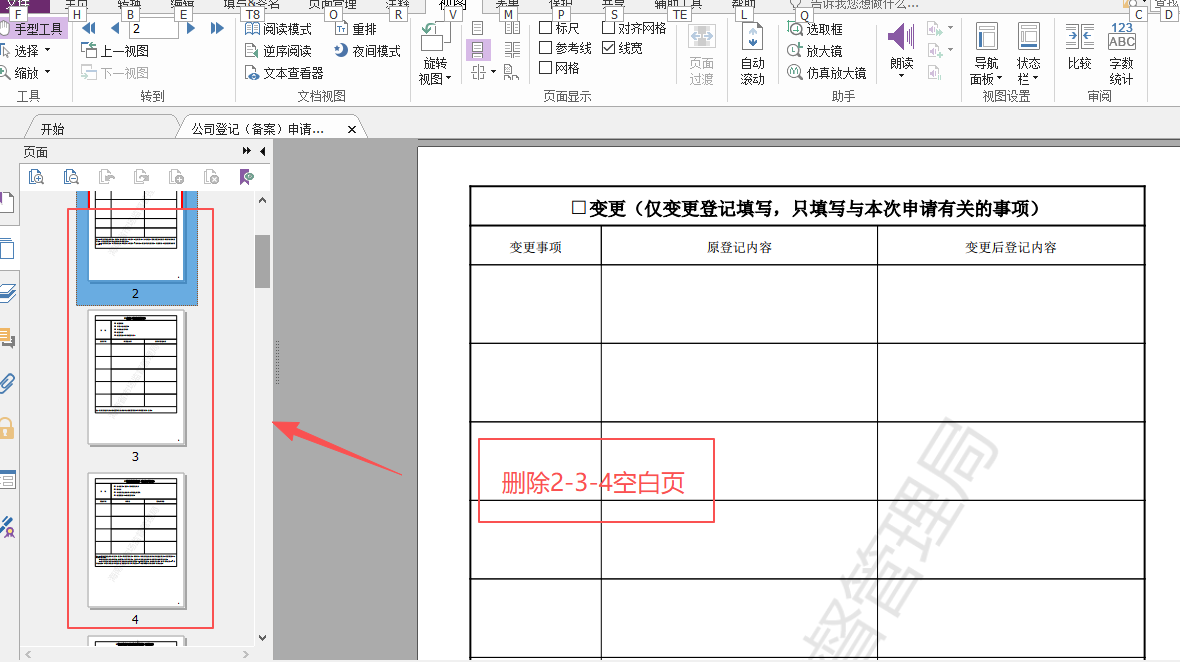
Task: Open the bookmarks sidebar panel icon
Action: (7, 203)
